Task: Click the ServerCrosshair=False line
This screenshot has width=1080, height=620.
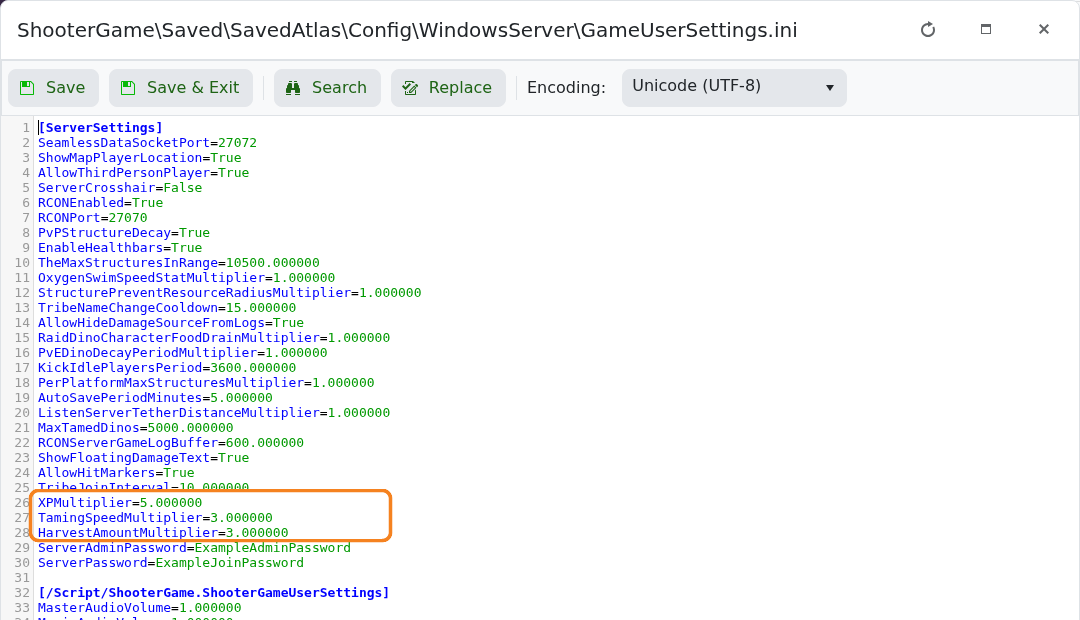Action: click(x=120, y=187)
